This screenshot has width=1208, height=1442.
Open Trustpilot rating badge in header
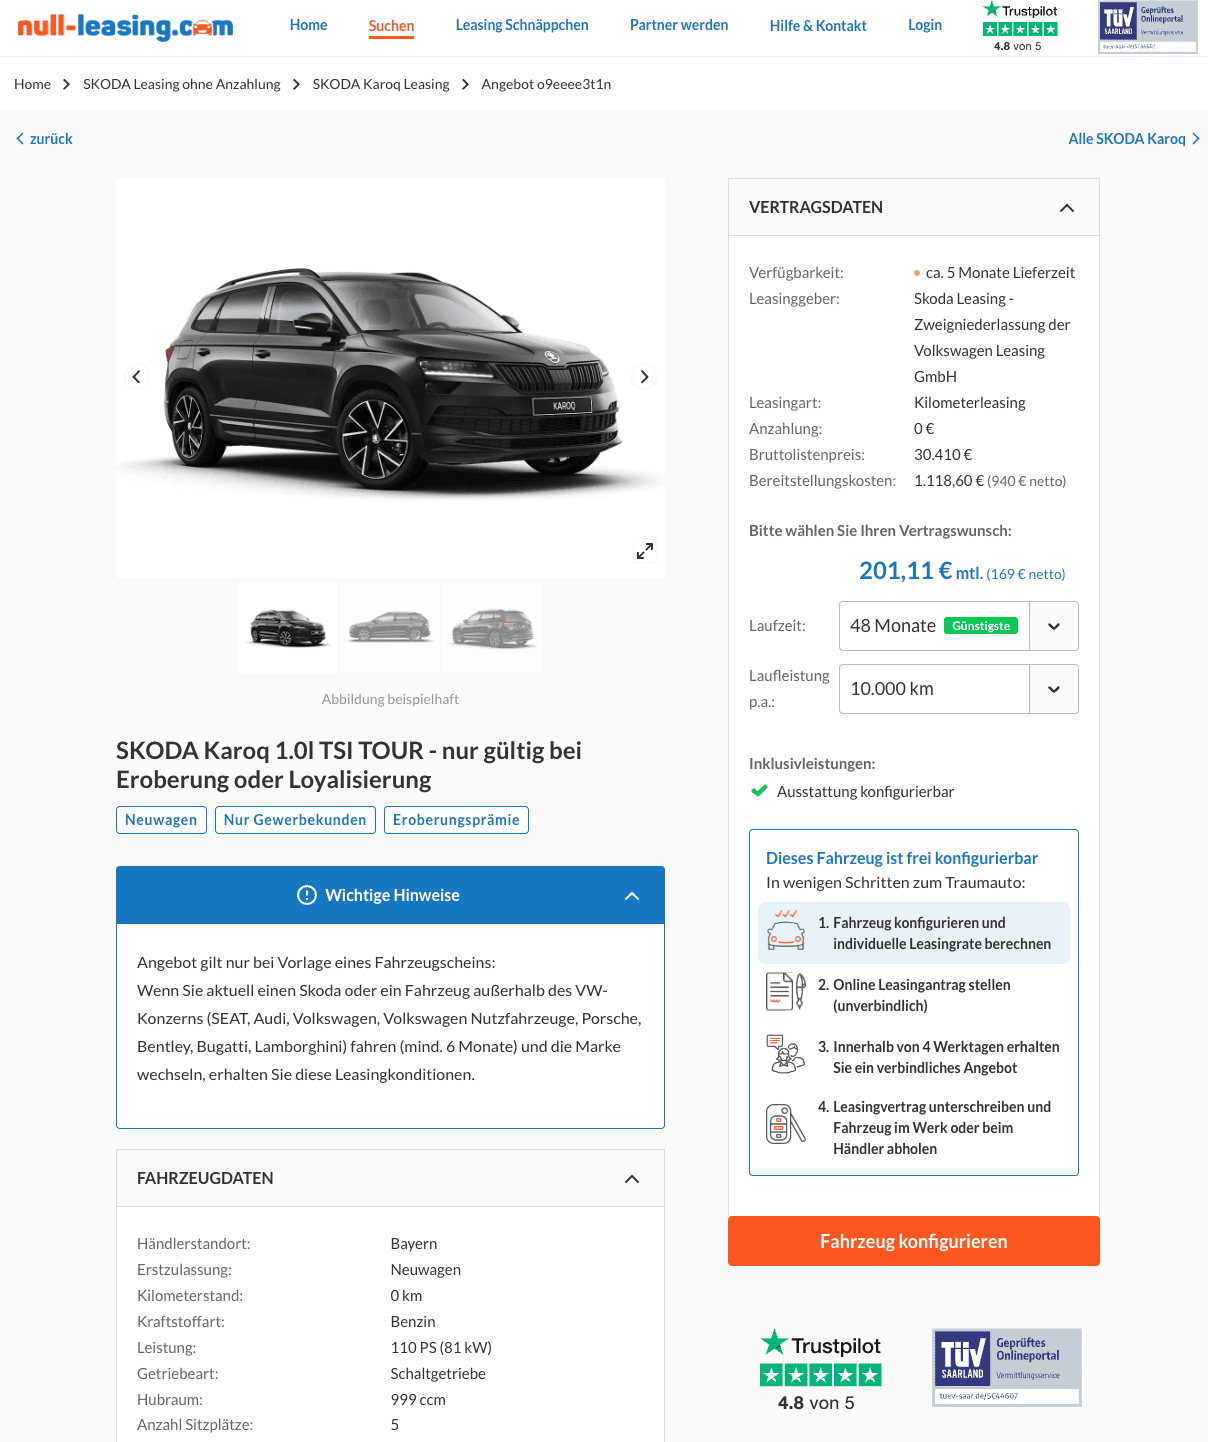pos(1019,27)
